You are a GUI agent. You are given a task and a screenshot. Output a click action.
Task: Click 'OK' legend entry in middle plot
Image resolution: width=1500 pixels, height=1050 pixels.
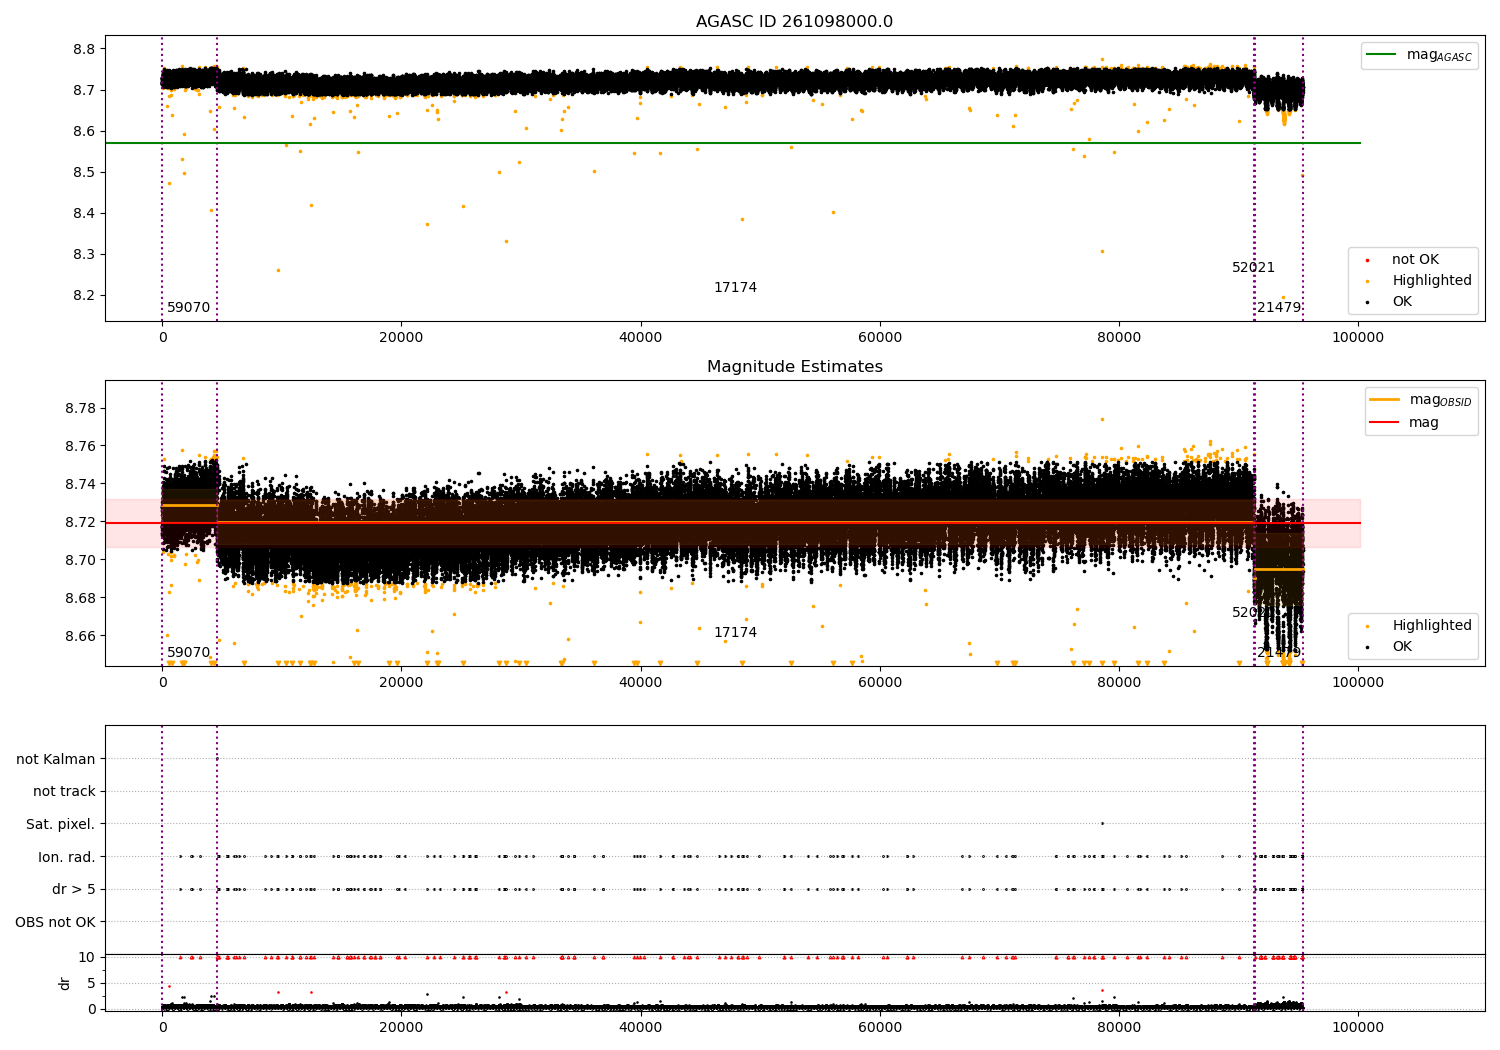pos(1388,647)
